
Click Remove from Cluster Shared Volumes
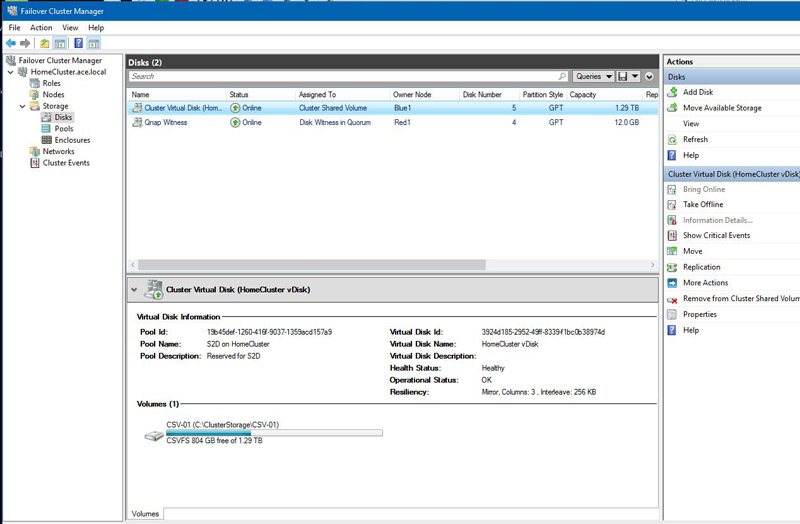[740, 298]
